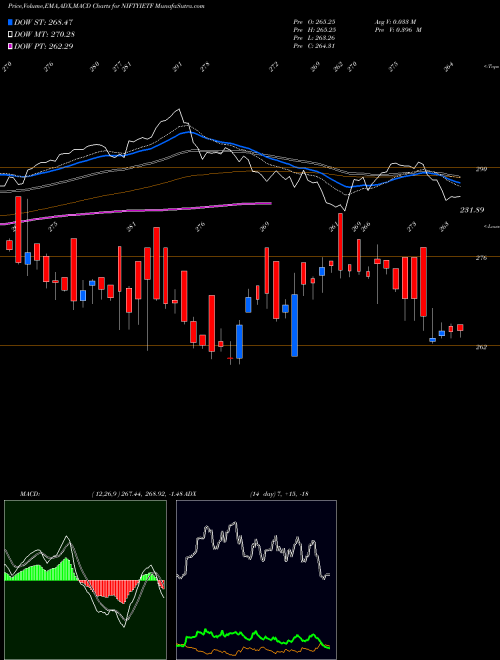The image size is (500, 660).
Task: Click the chart title mentioning NIFTYIETF MunafaSutra.com
Action: click(106, 6)
